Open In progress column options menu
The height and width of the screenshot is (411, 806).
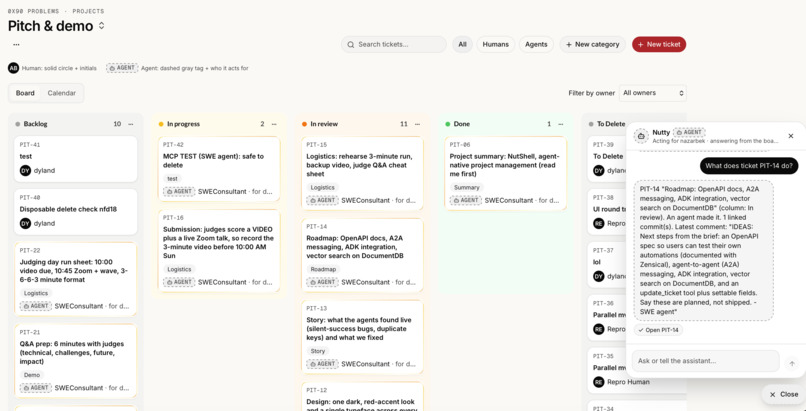coord(274,124)
